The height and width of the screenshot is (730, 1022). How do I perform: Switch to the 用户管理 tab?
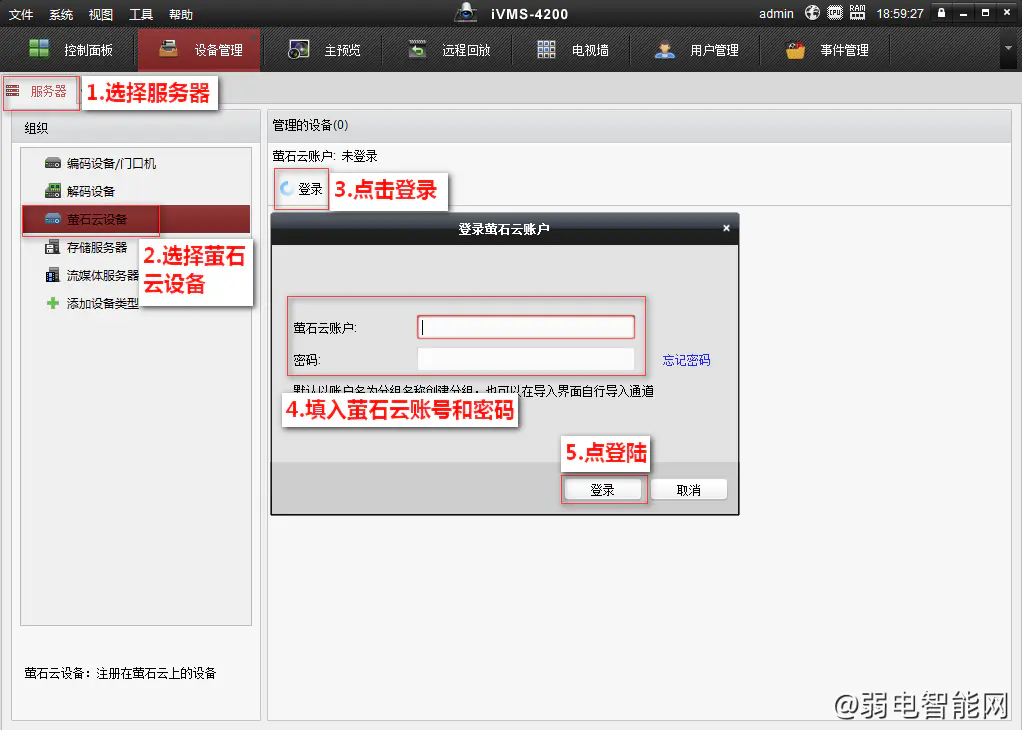696,50
